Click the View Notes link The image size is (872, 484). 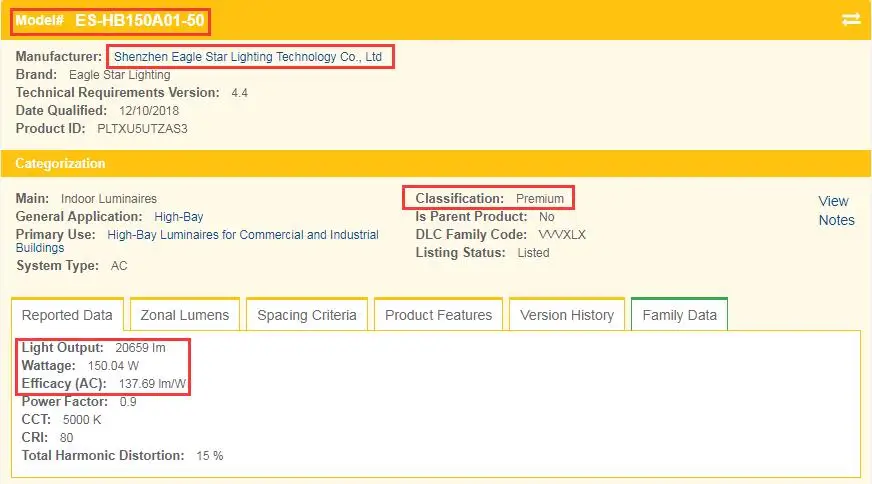click(x=835, y=211)
